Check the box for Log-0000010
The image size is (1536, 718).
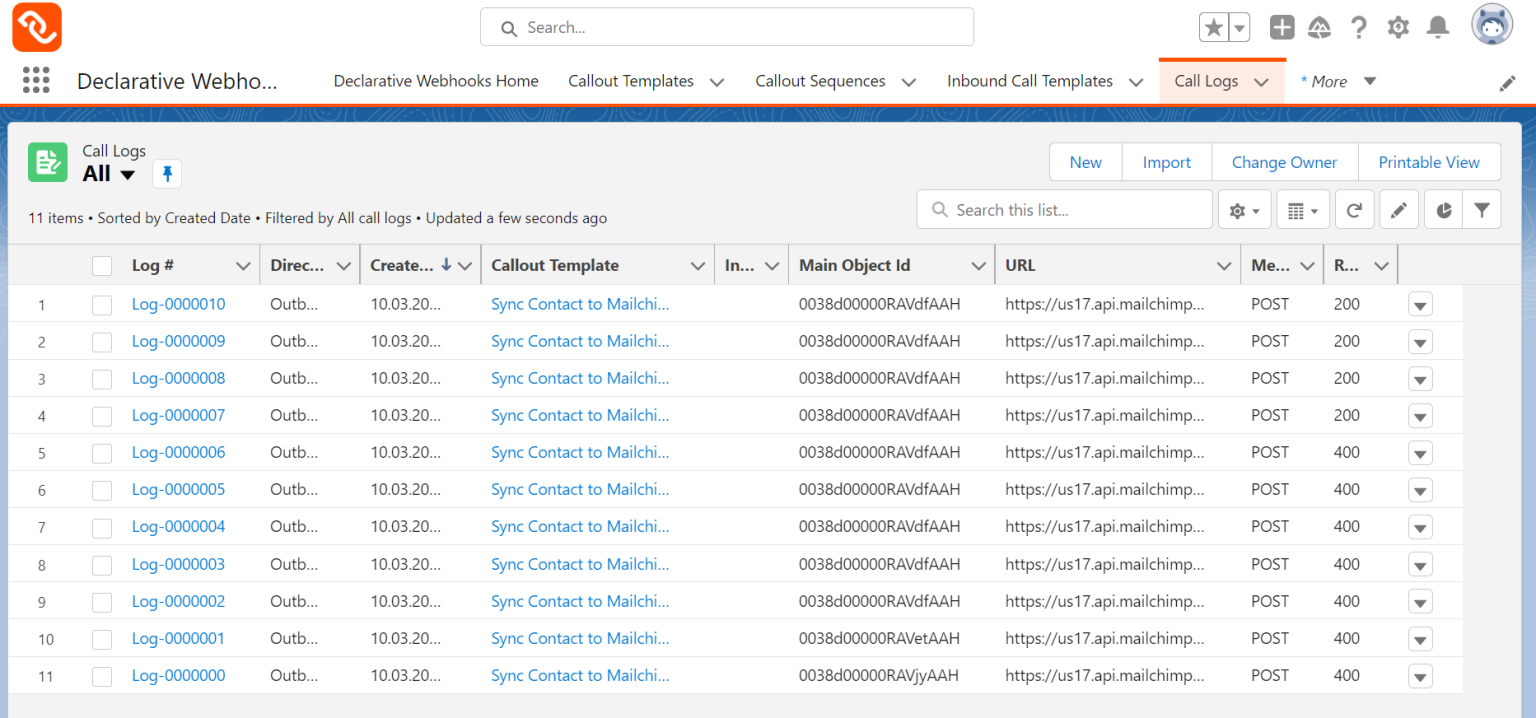pos(102,305)
